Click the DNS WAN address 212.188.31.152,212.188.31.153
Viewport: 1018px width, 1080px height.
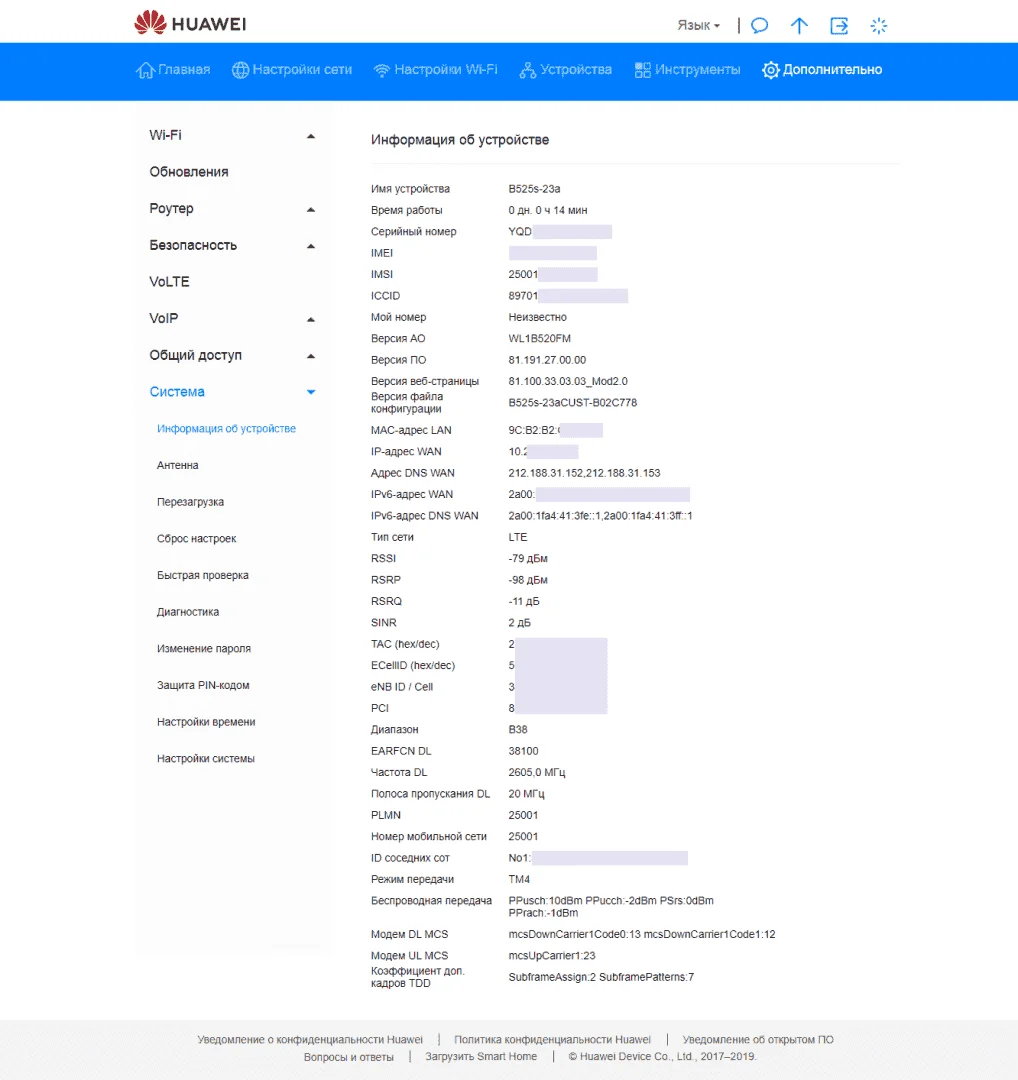[x=584, y=473]
